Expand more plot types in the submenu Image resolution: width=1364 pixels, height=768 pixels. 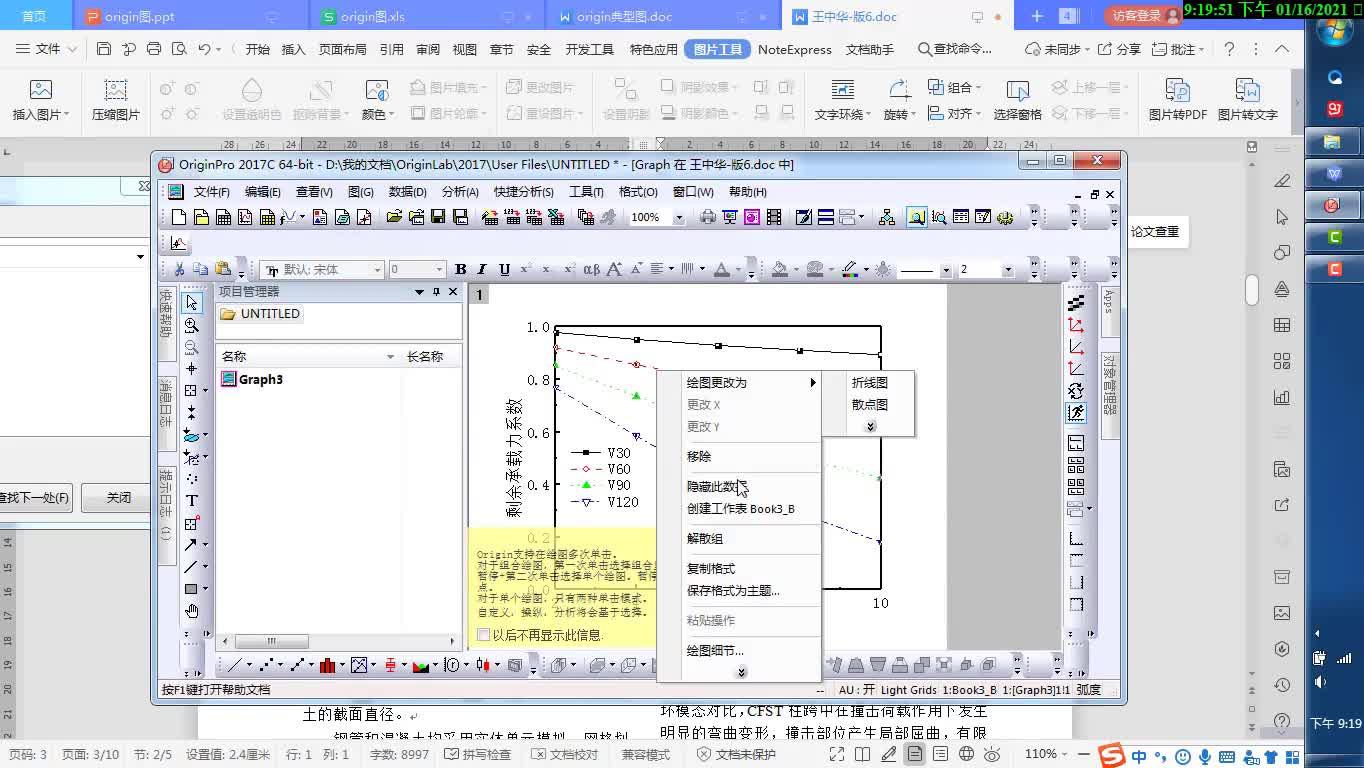pyautogui.click(x=870, y=427)
